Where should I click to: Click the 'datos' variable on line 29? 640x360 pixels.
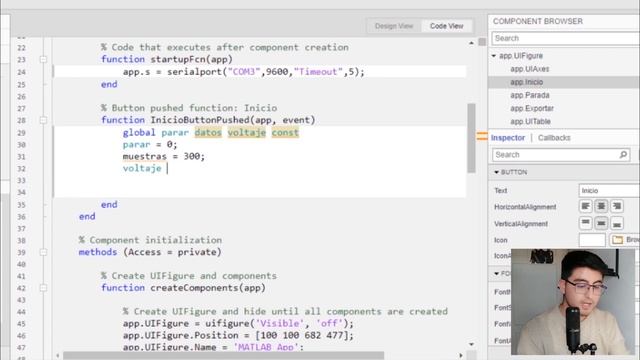coord(208,133)
